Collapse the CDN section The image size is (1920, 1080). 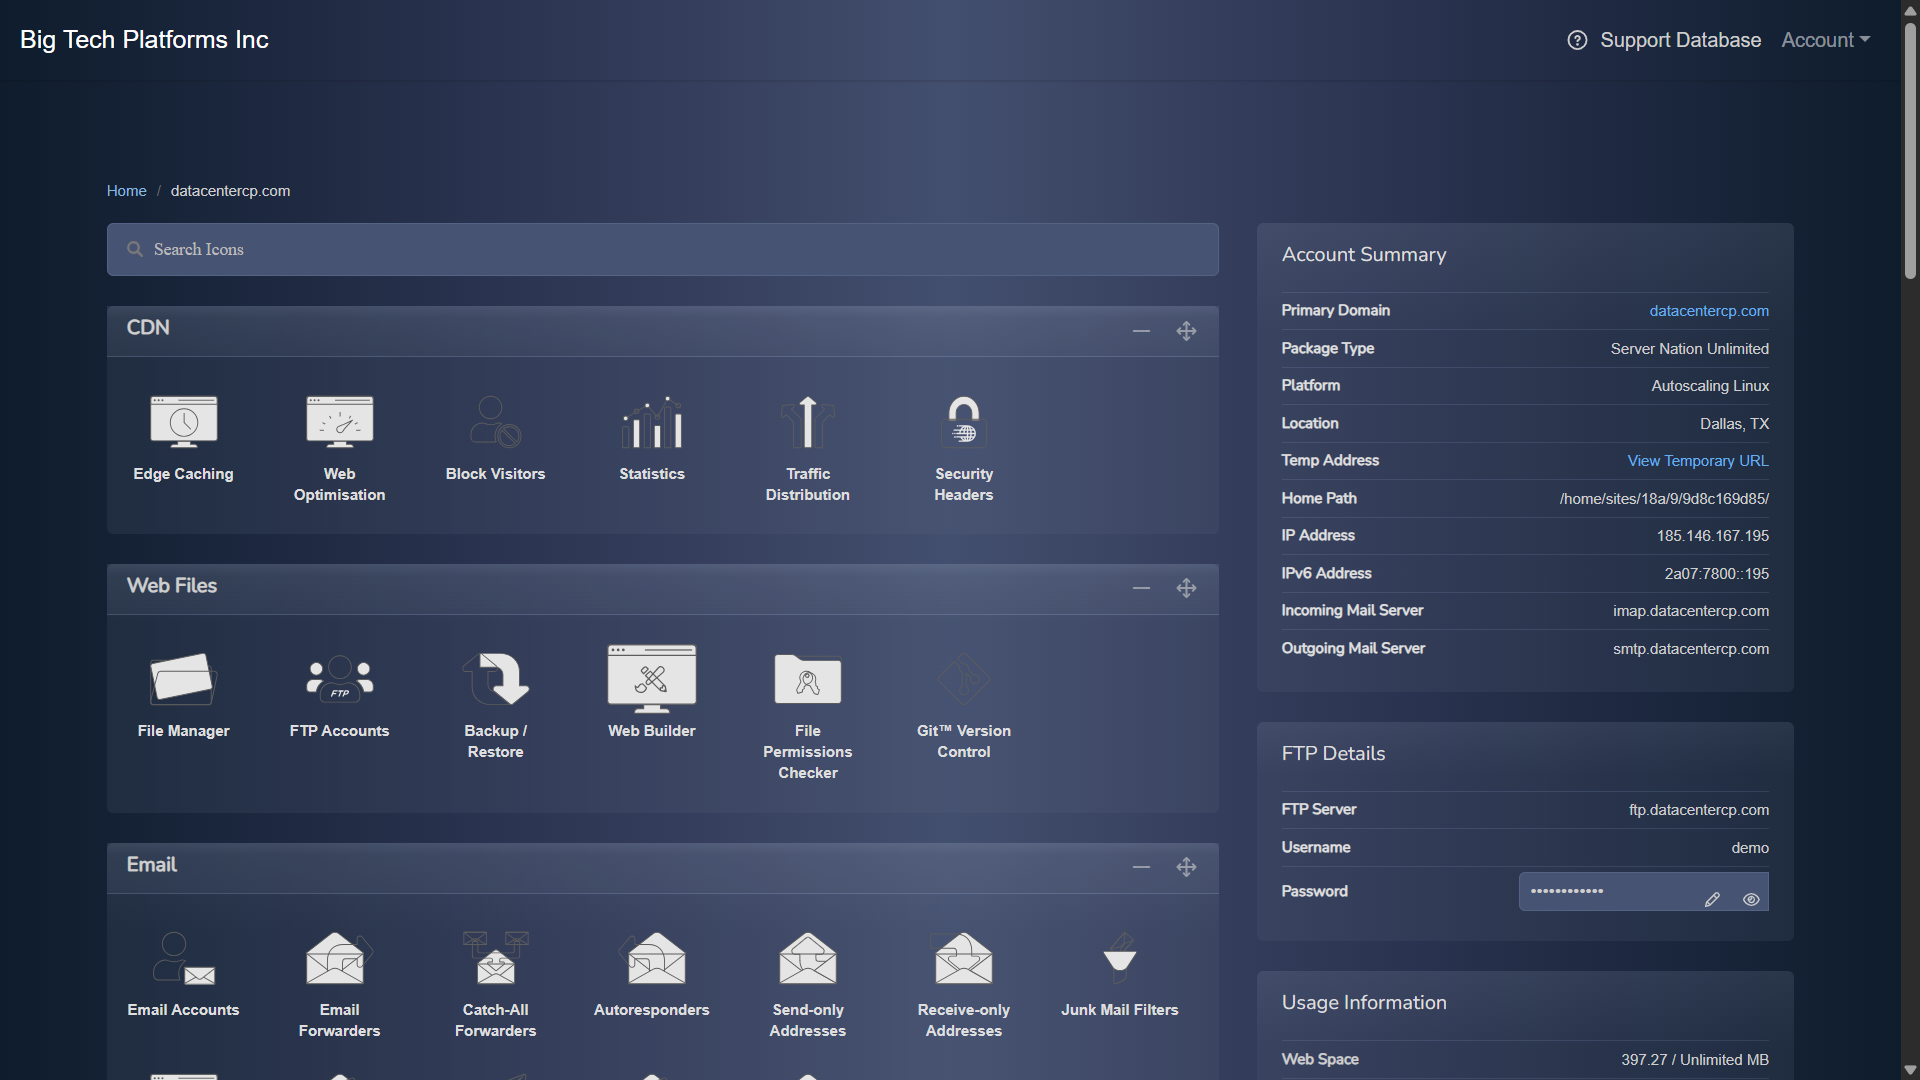(1141, 331)
